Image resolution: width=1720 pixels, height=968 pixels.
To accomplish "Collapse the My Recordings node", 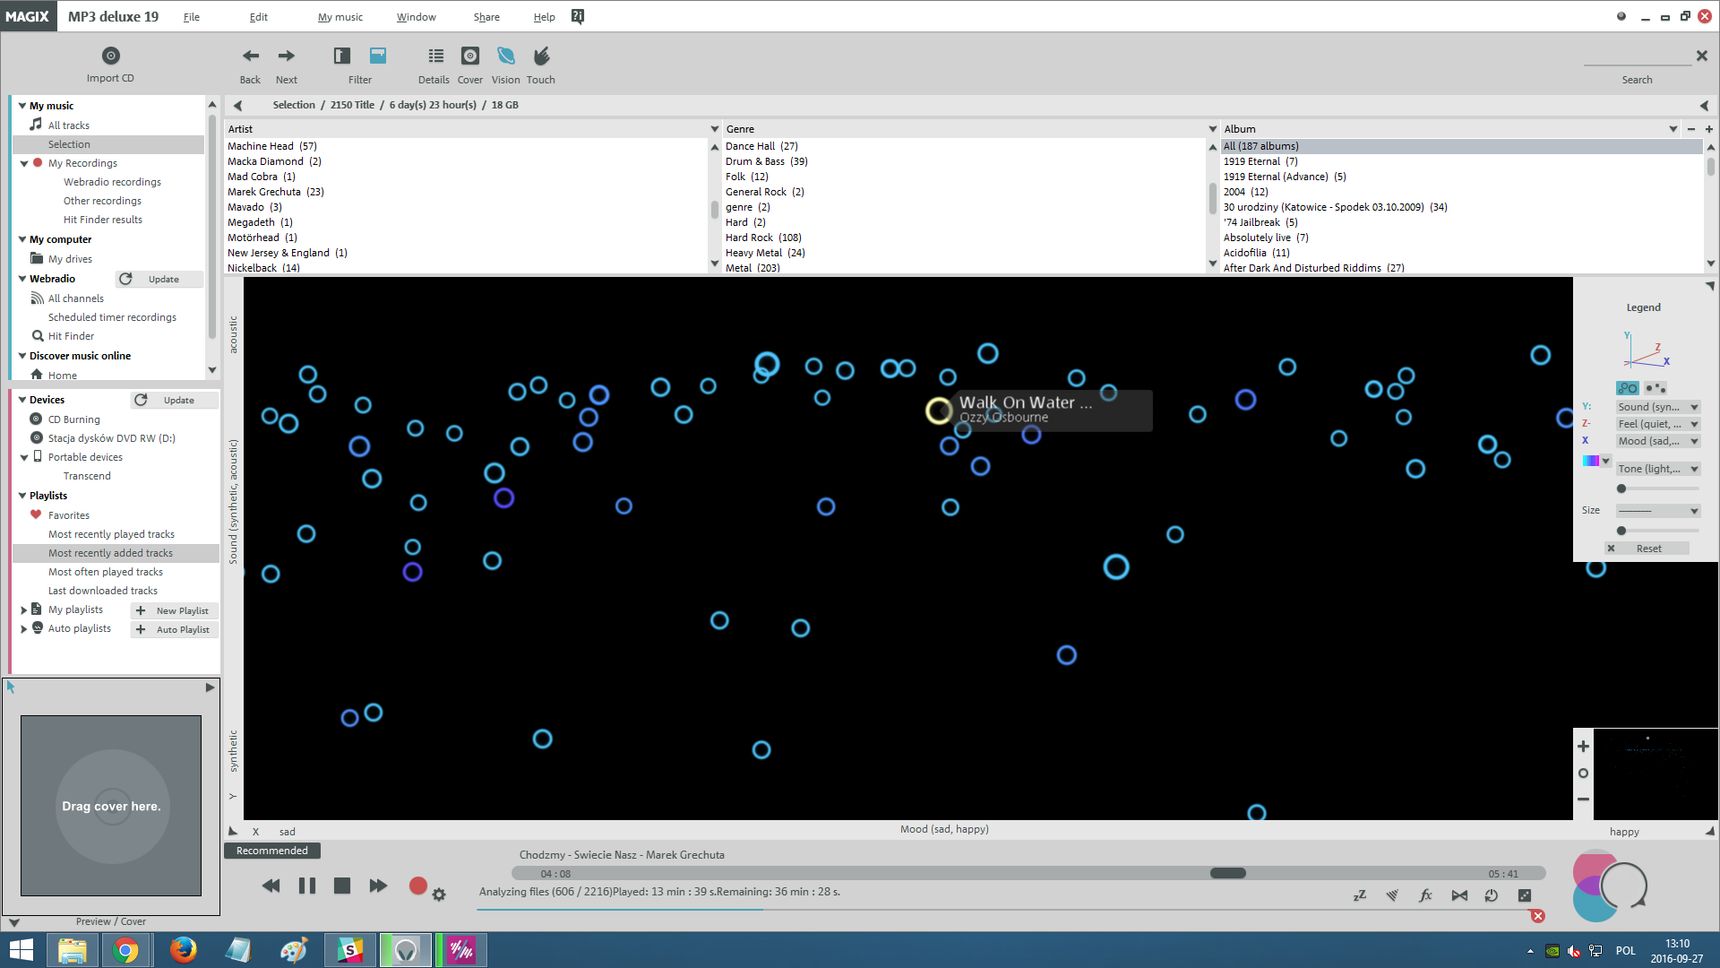I will (24, 163).
